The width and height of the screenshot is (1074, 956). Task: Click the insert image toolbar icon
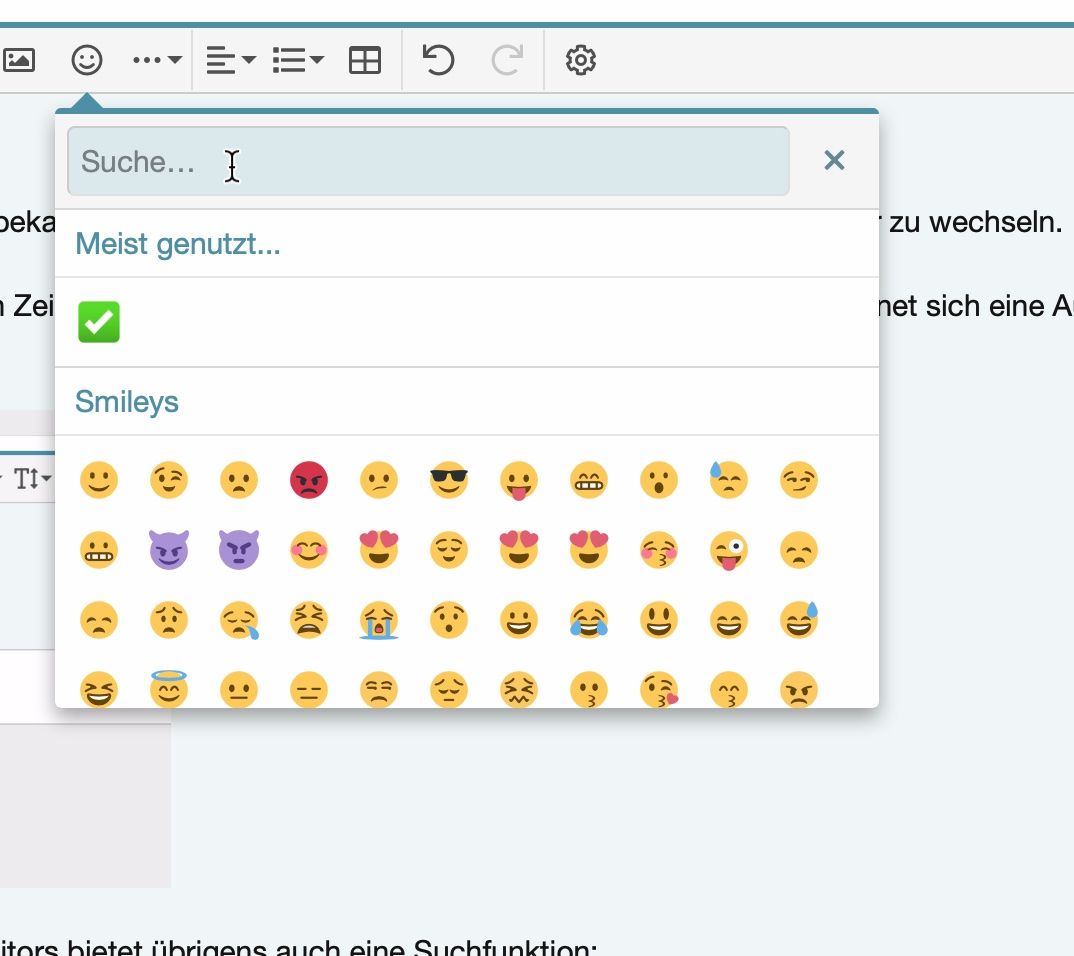click(x=19, y=60)
